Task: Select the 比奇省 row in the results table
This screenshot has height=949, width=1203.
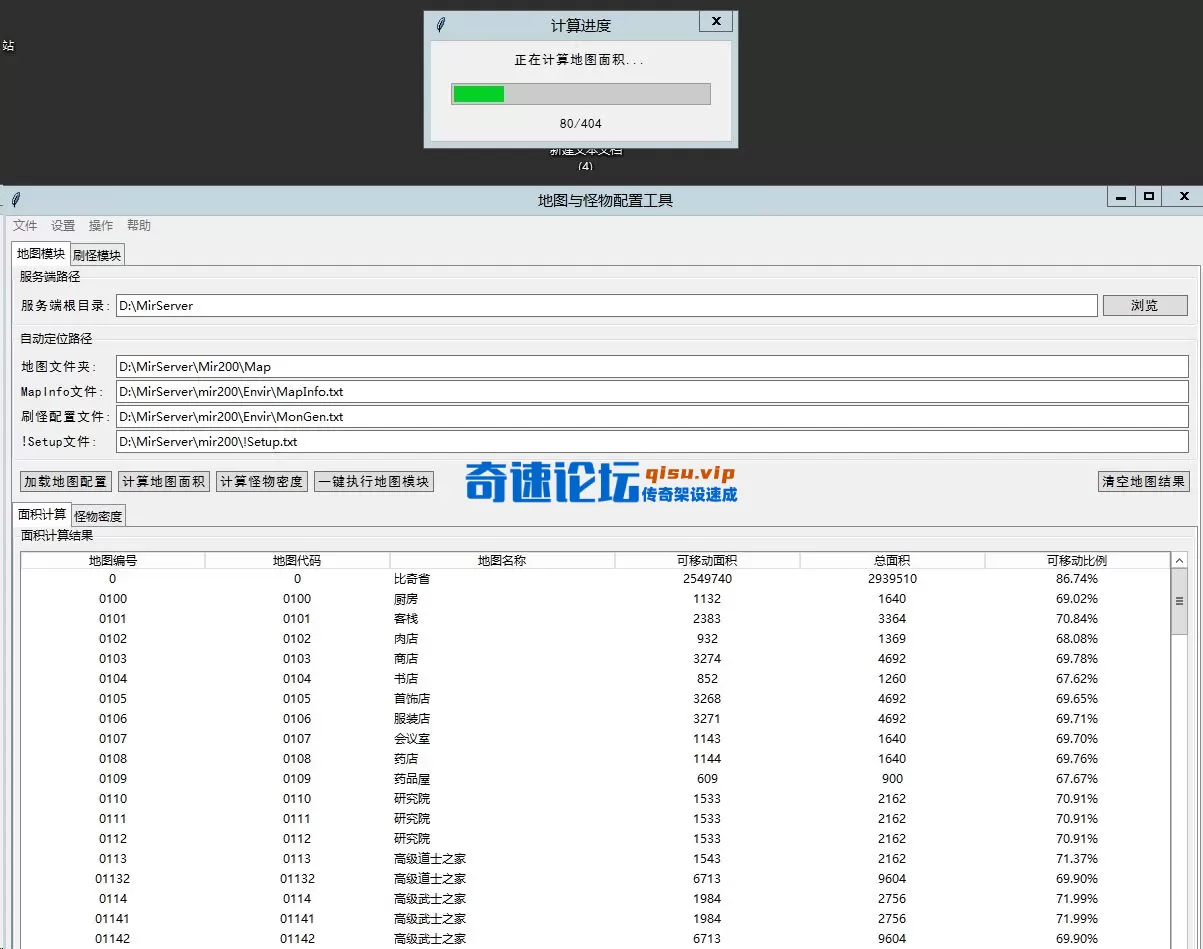Action: (x=500, y=578)
